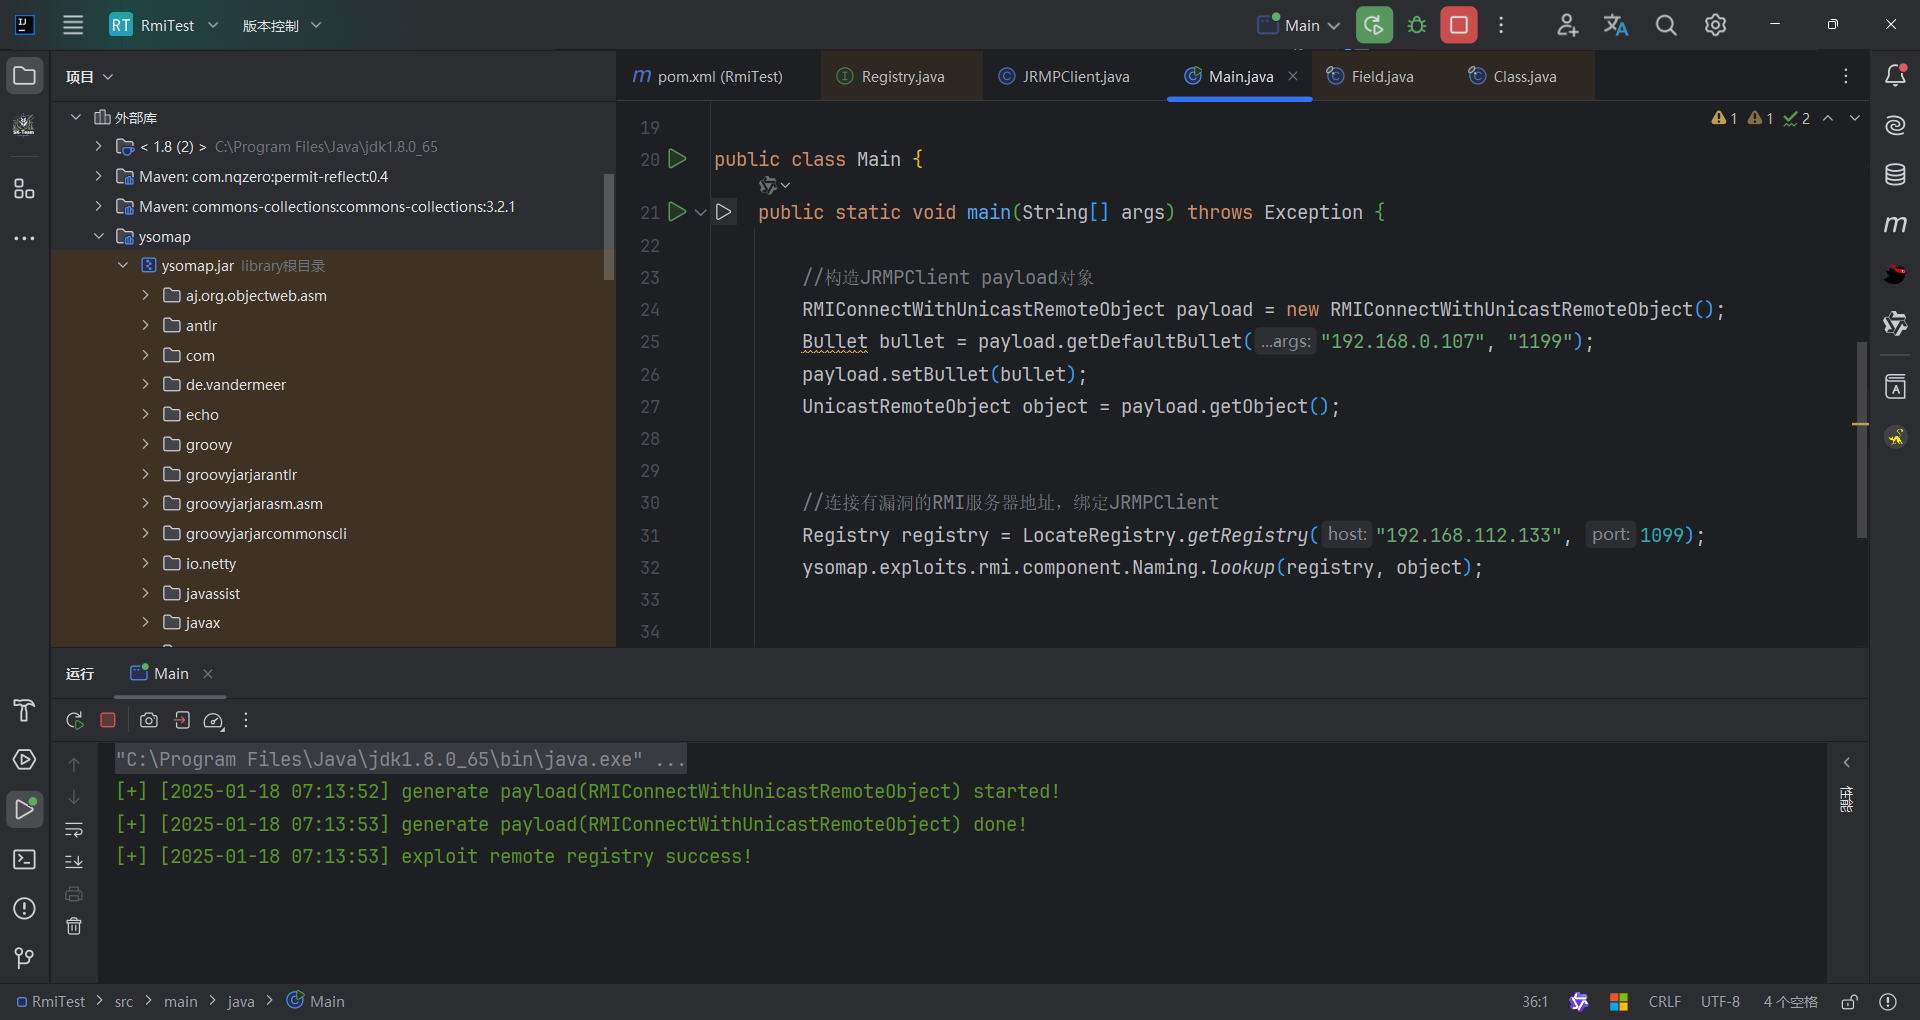Screen dimensions: 1920x1020
Task: Expand the JDK 1.8 library node
Action: click(98, 147)
